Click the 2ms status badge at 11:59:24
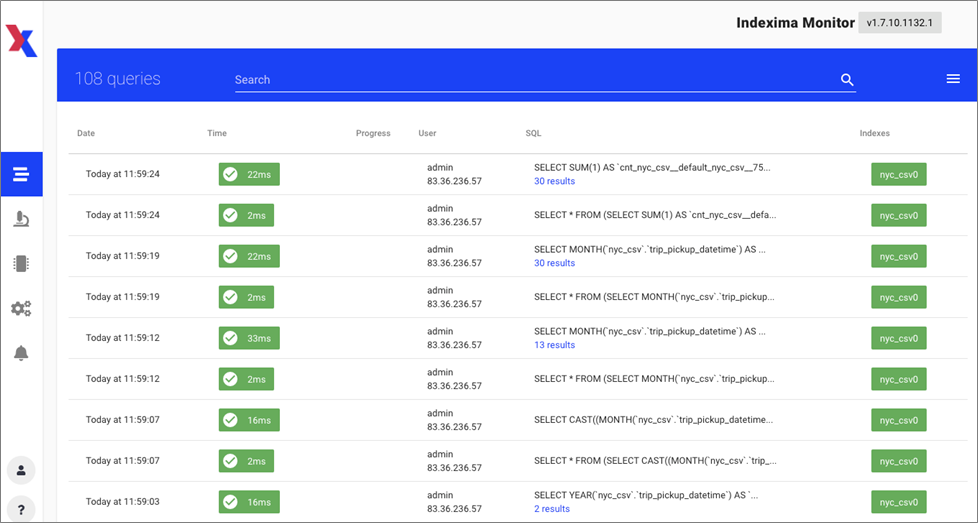Viewport: 978px width, 523px height. click(246, 215)
